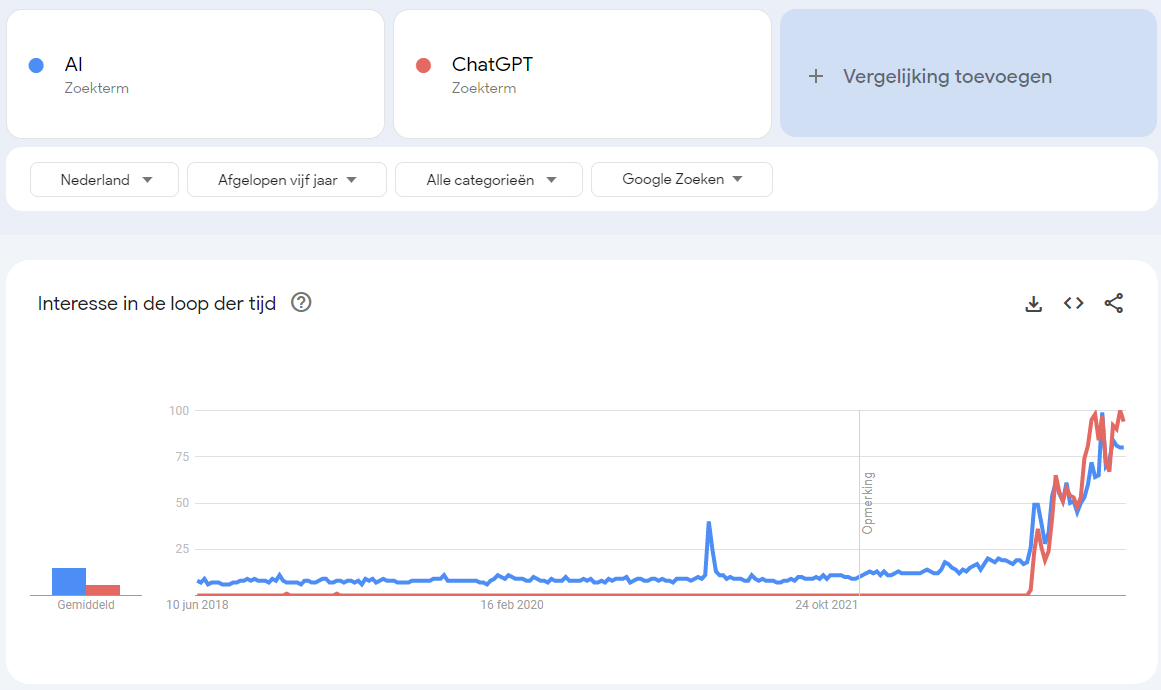Screen dimensions: 1161x690
Task: Click the blue spike on the trend line
Action: coord(710,525)
